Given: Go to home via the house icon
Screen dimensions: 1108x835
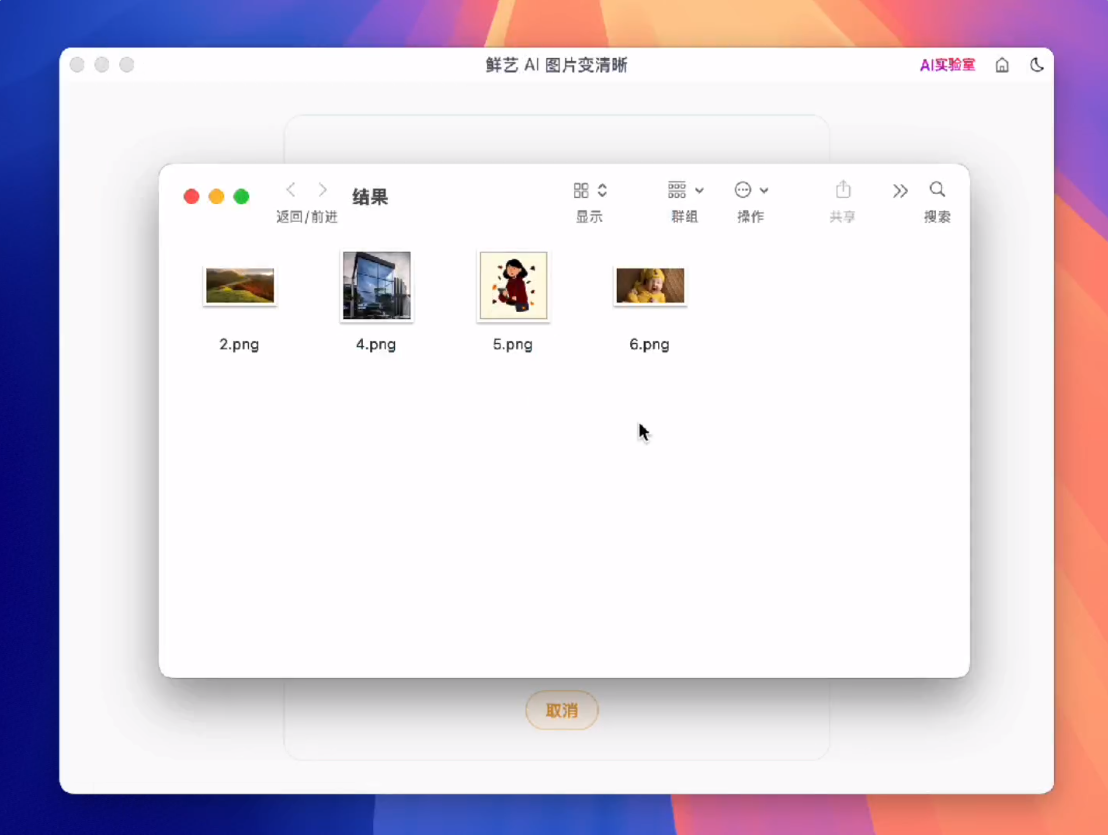Looking at the screenshot, I should click(x=1002, y=65).
